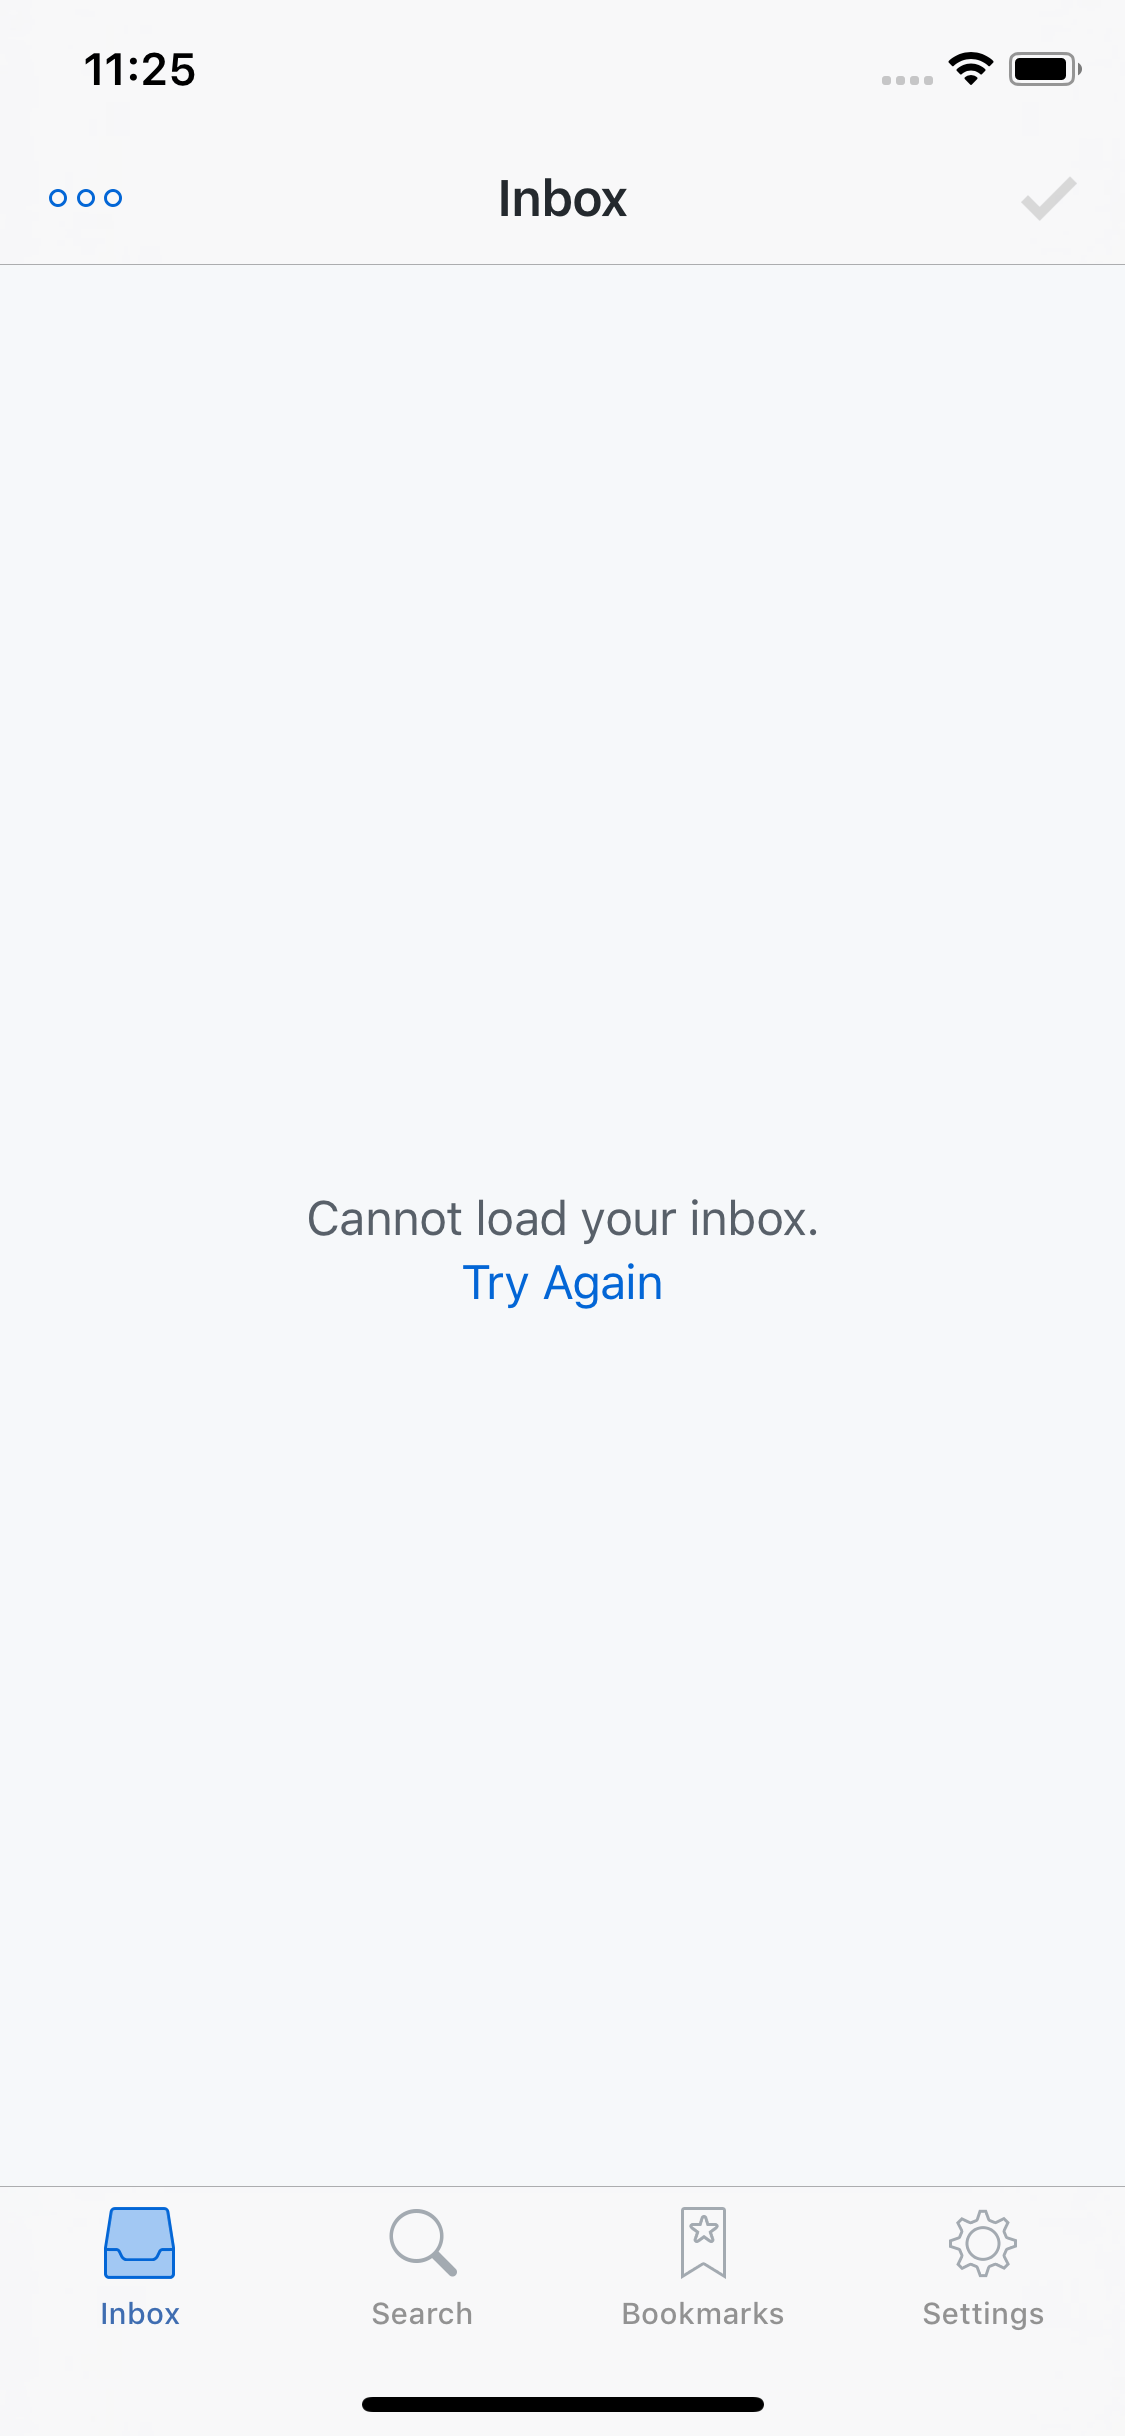
Task: Go to the Settings tab label
Action: pos(983,2314)
